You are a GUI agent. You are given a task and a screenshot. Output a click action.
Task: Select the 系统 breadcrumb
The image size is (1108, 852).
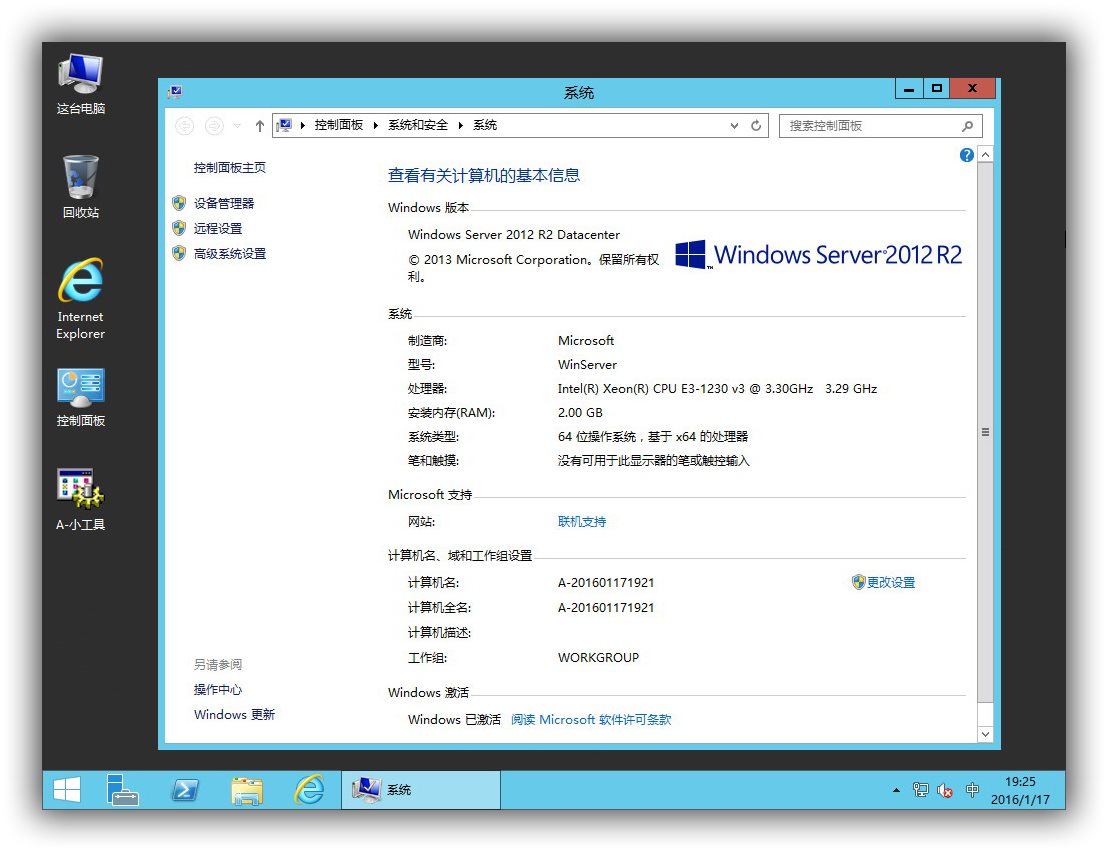[x=485, y=125]
